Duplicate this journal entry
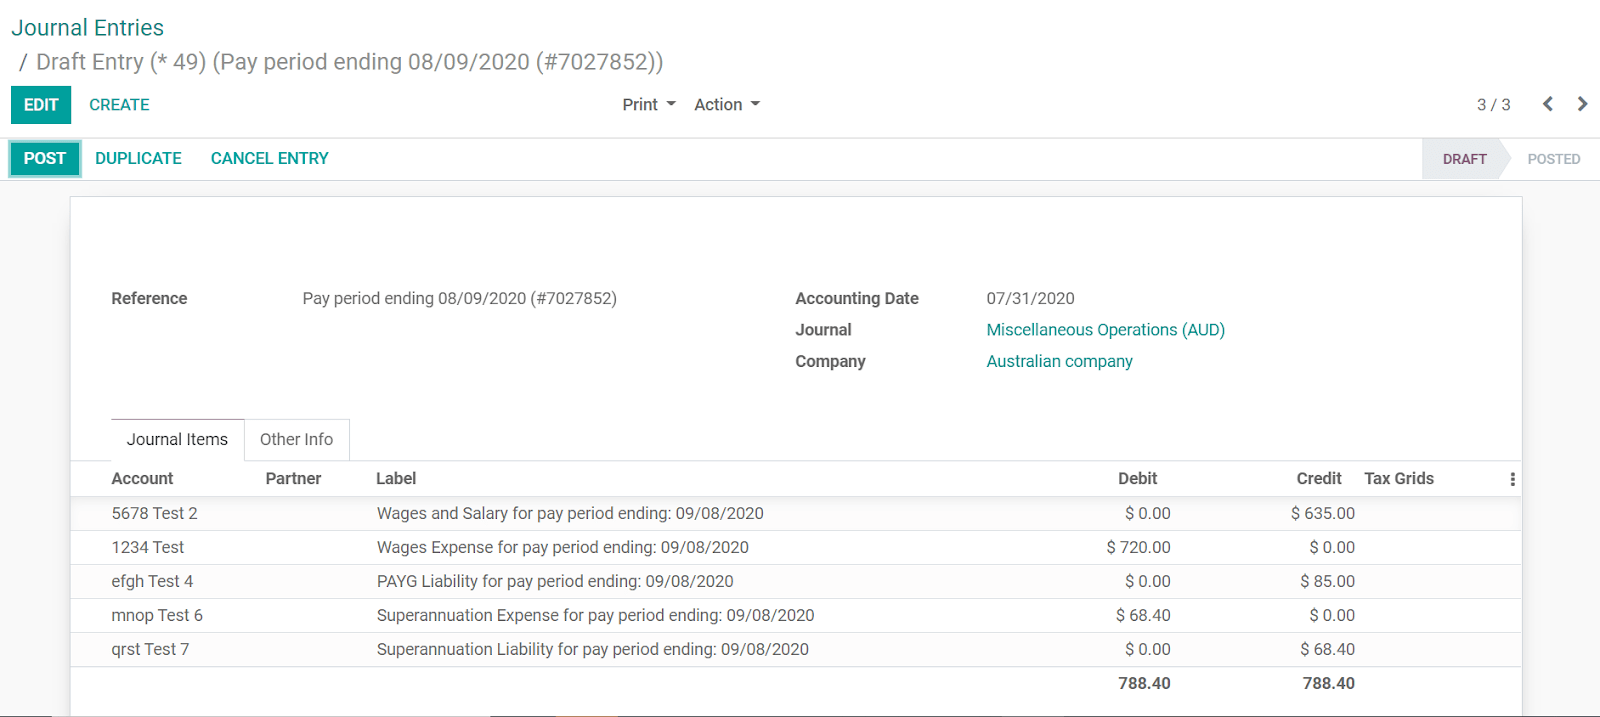This screenshot has width=1600, height=717. (x=138, y=159)
